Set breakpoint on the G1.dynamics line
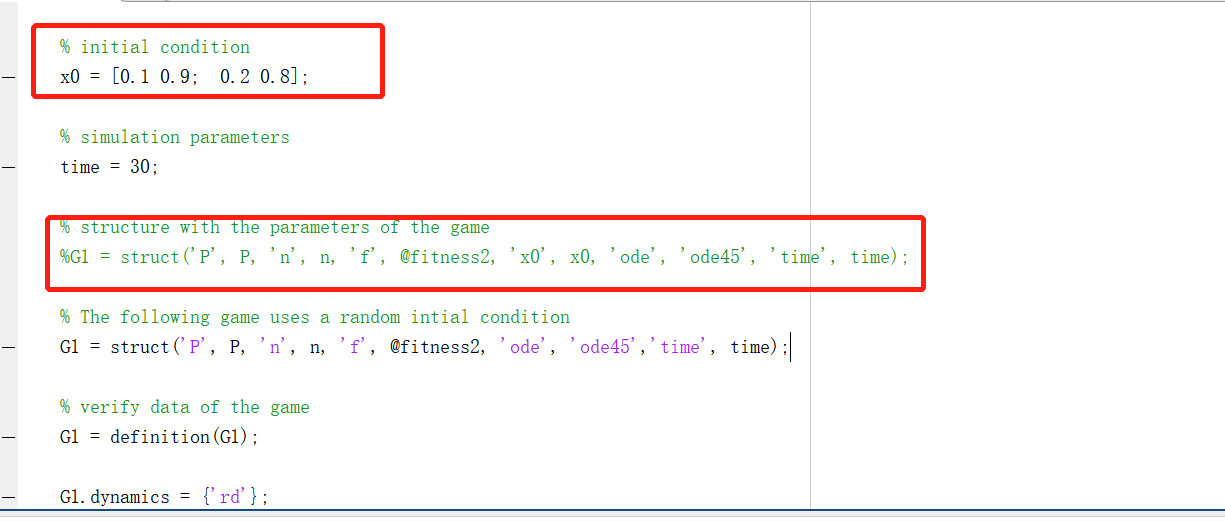This screenshot has width=1225, height=521. tap(8, 497)
